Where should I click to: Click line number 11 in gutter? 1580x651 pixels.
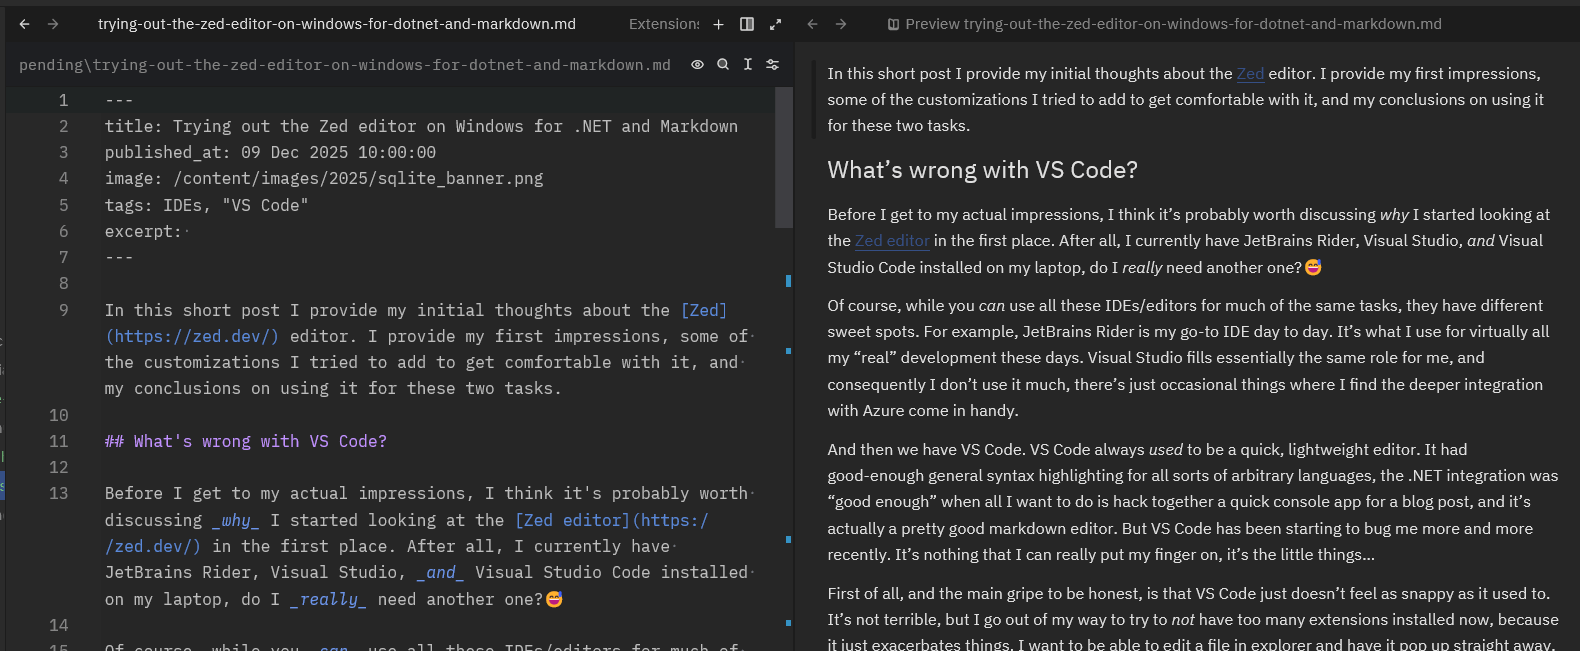coord(59,441)
